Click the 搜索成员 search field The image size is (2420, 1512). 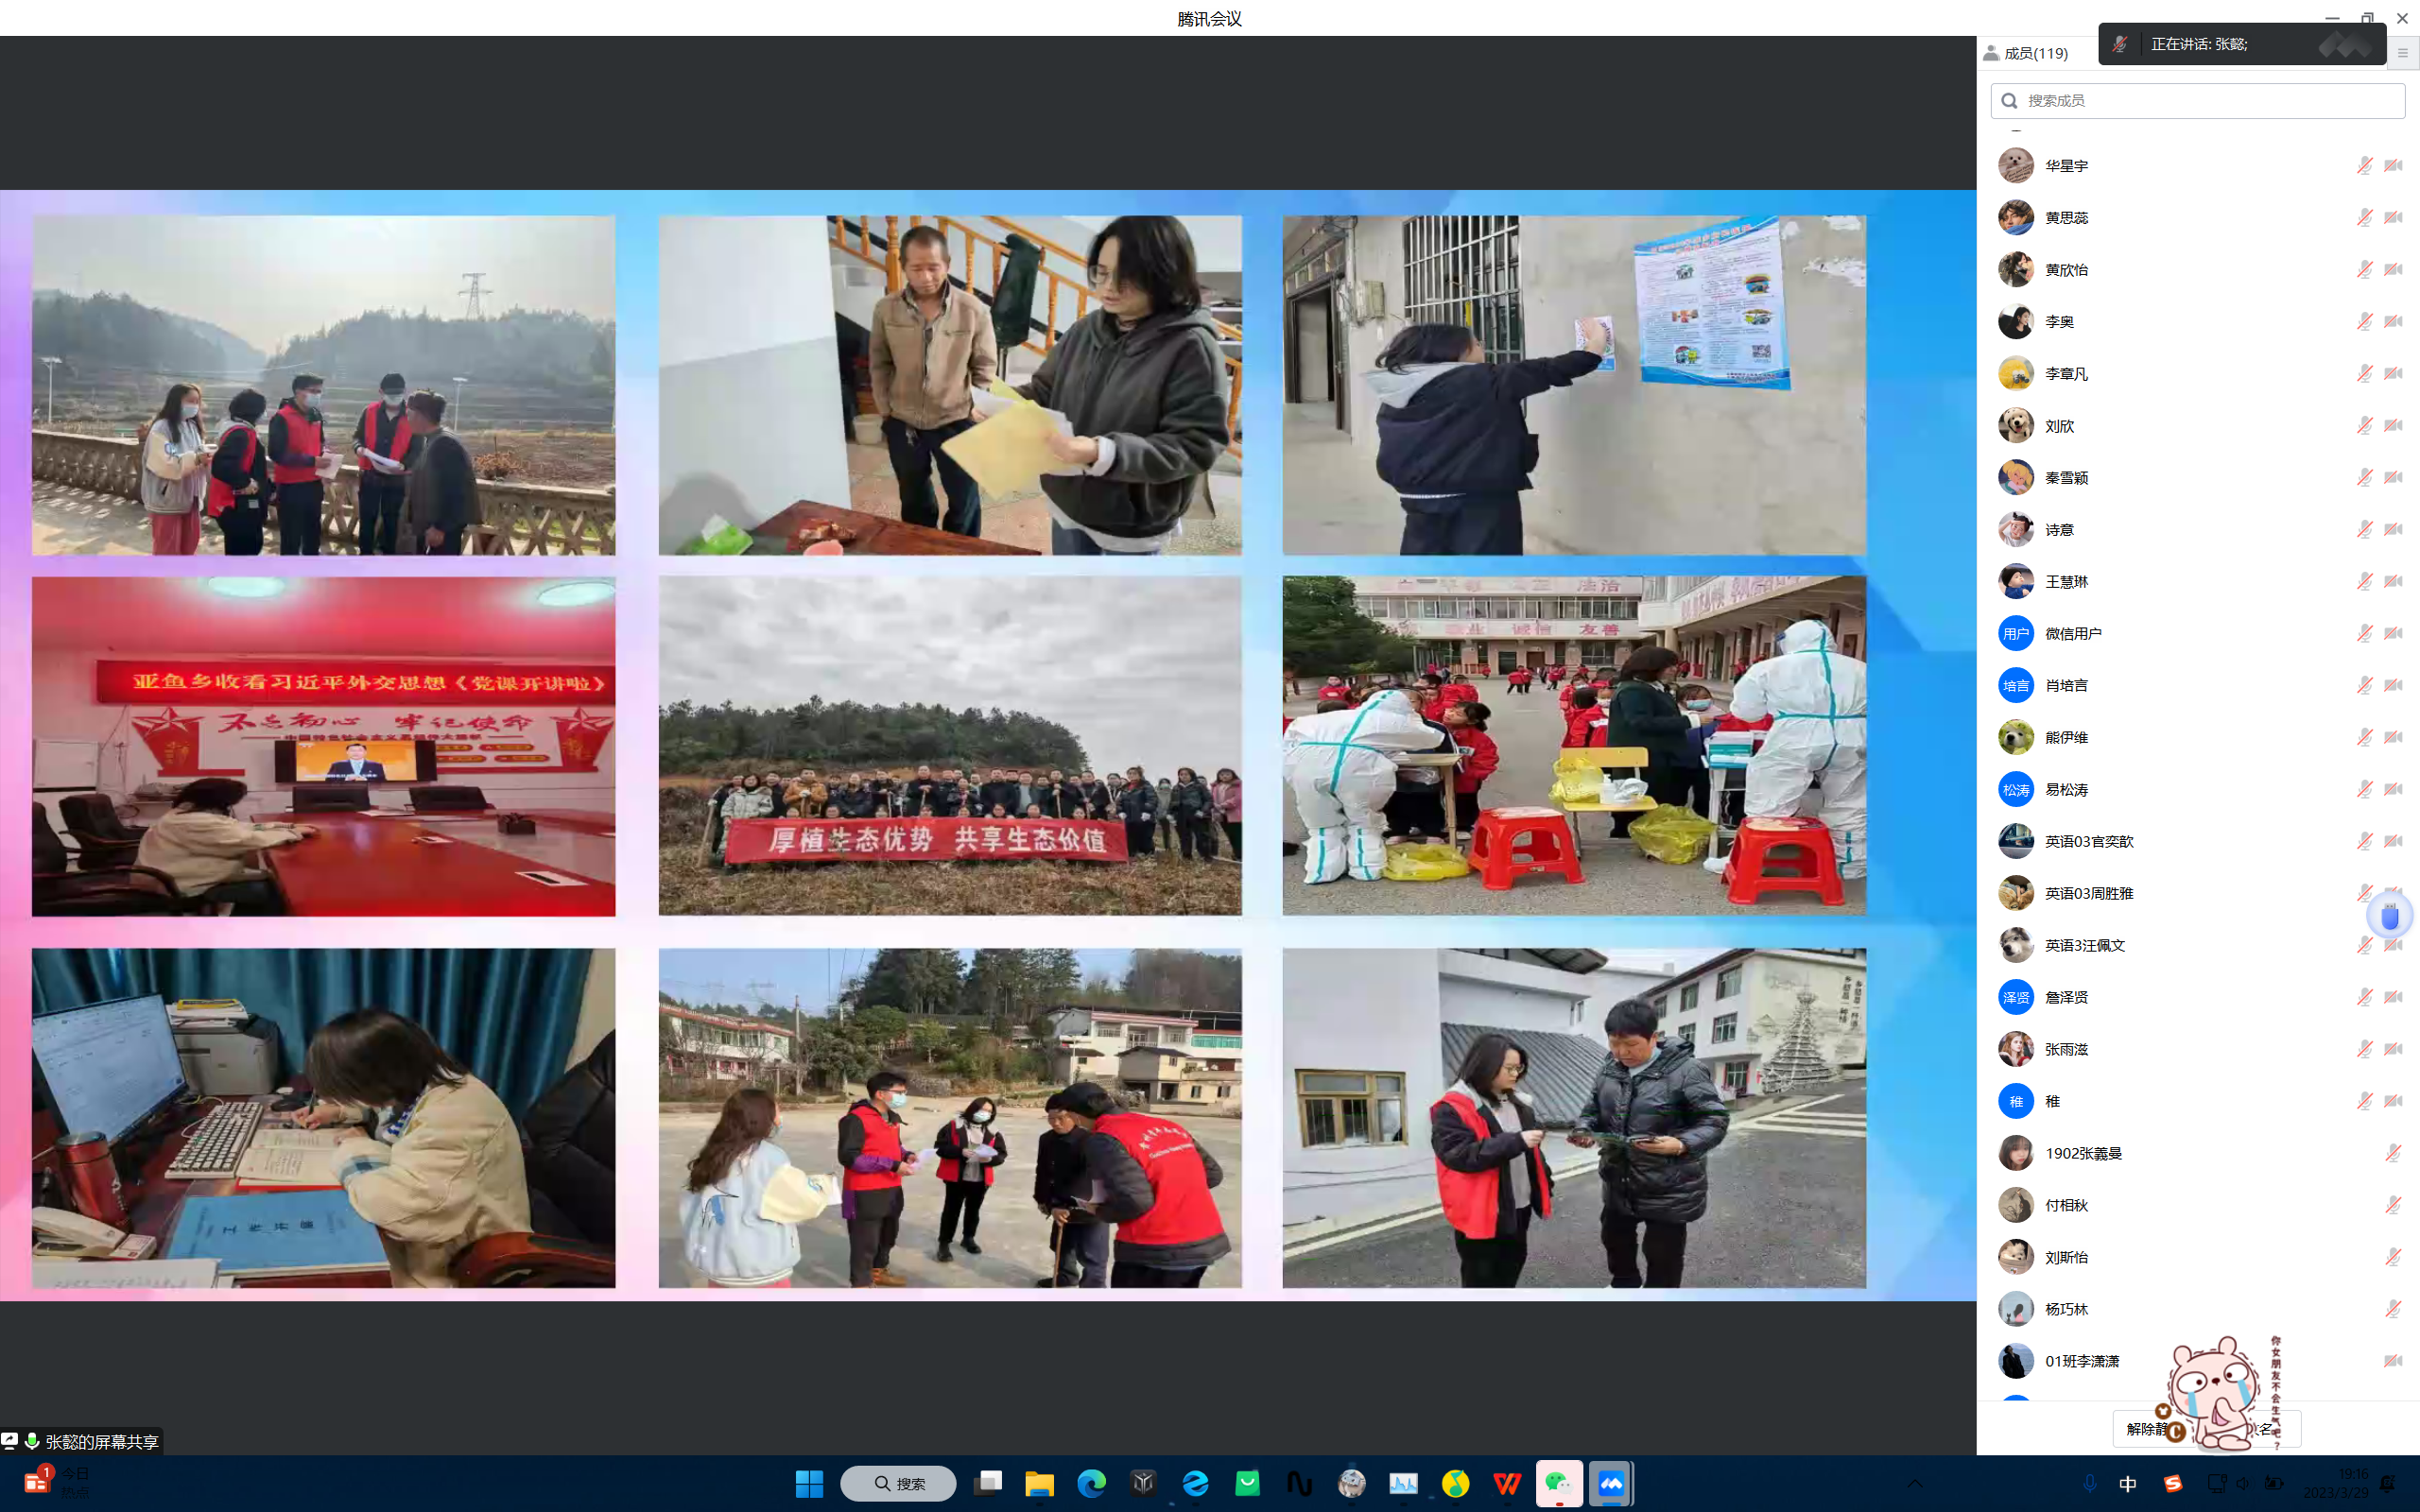point(2197,101)
